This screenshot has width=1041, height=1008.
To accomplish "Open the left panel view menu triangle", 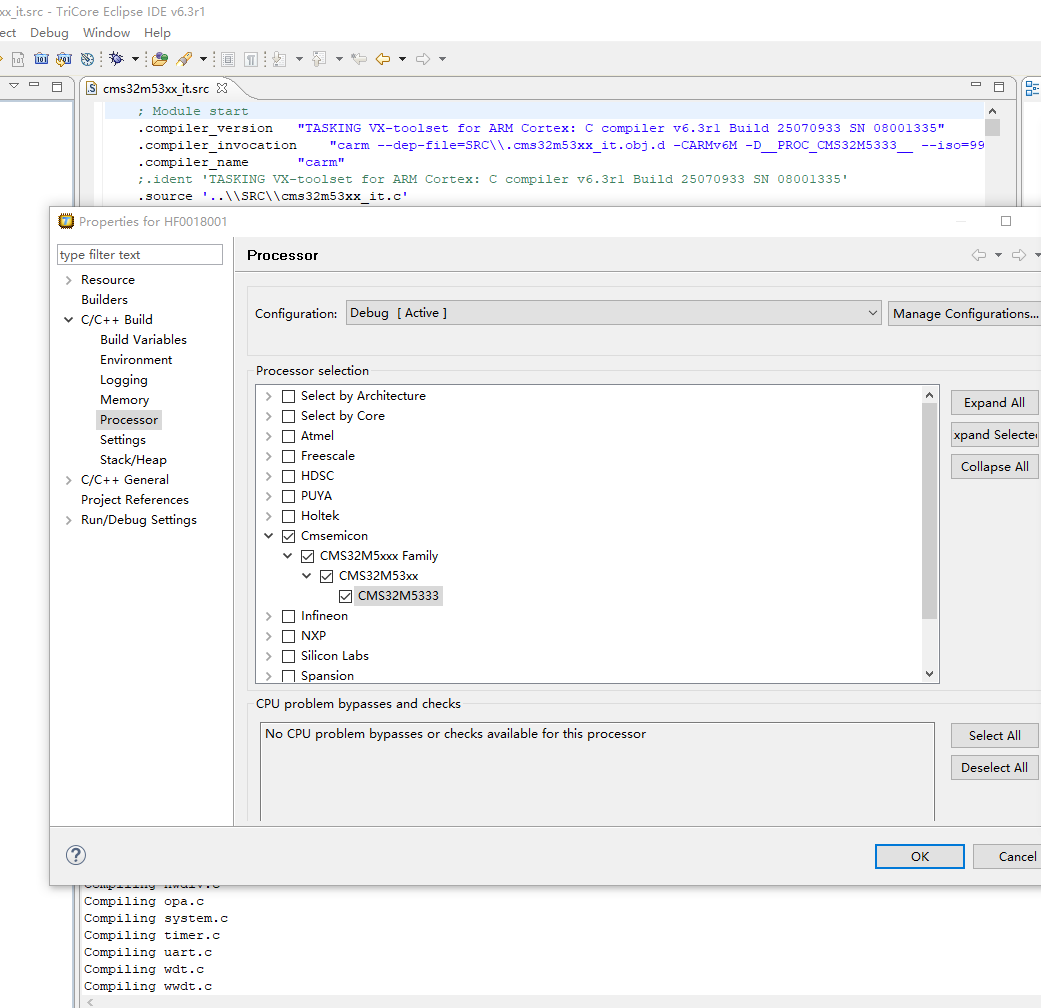I will pos(14,86).
